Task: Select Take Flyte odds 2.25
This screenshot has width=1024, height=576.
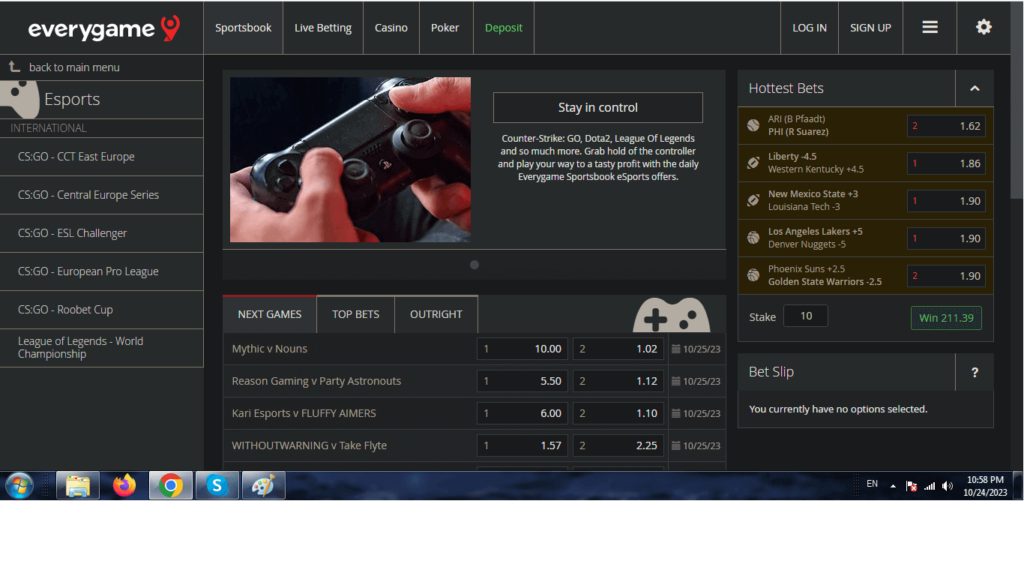Action: click(x=618, y=445)
